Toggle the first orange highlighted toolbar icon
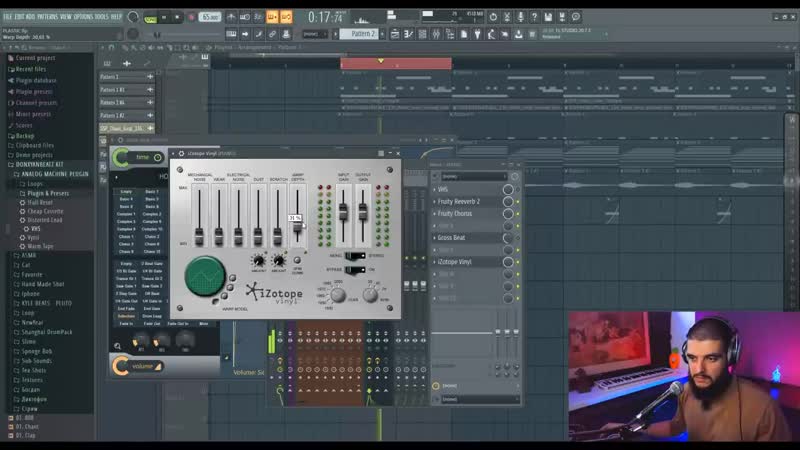The image size is (800, 450). 272,17
